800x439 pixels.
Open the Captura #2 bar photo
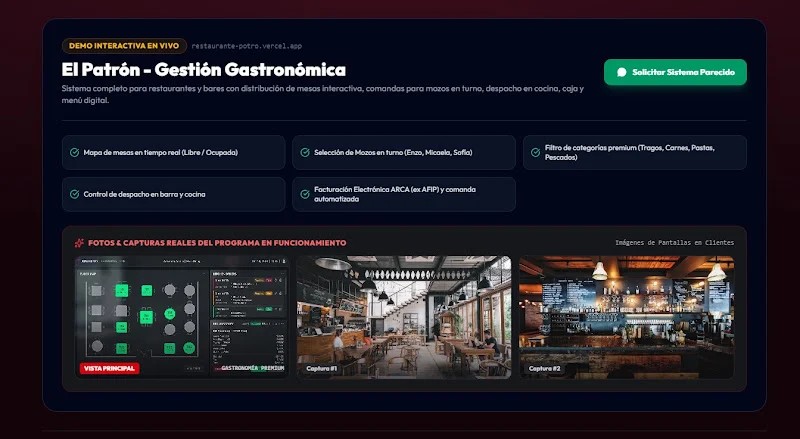[627, 317]
